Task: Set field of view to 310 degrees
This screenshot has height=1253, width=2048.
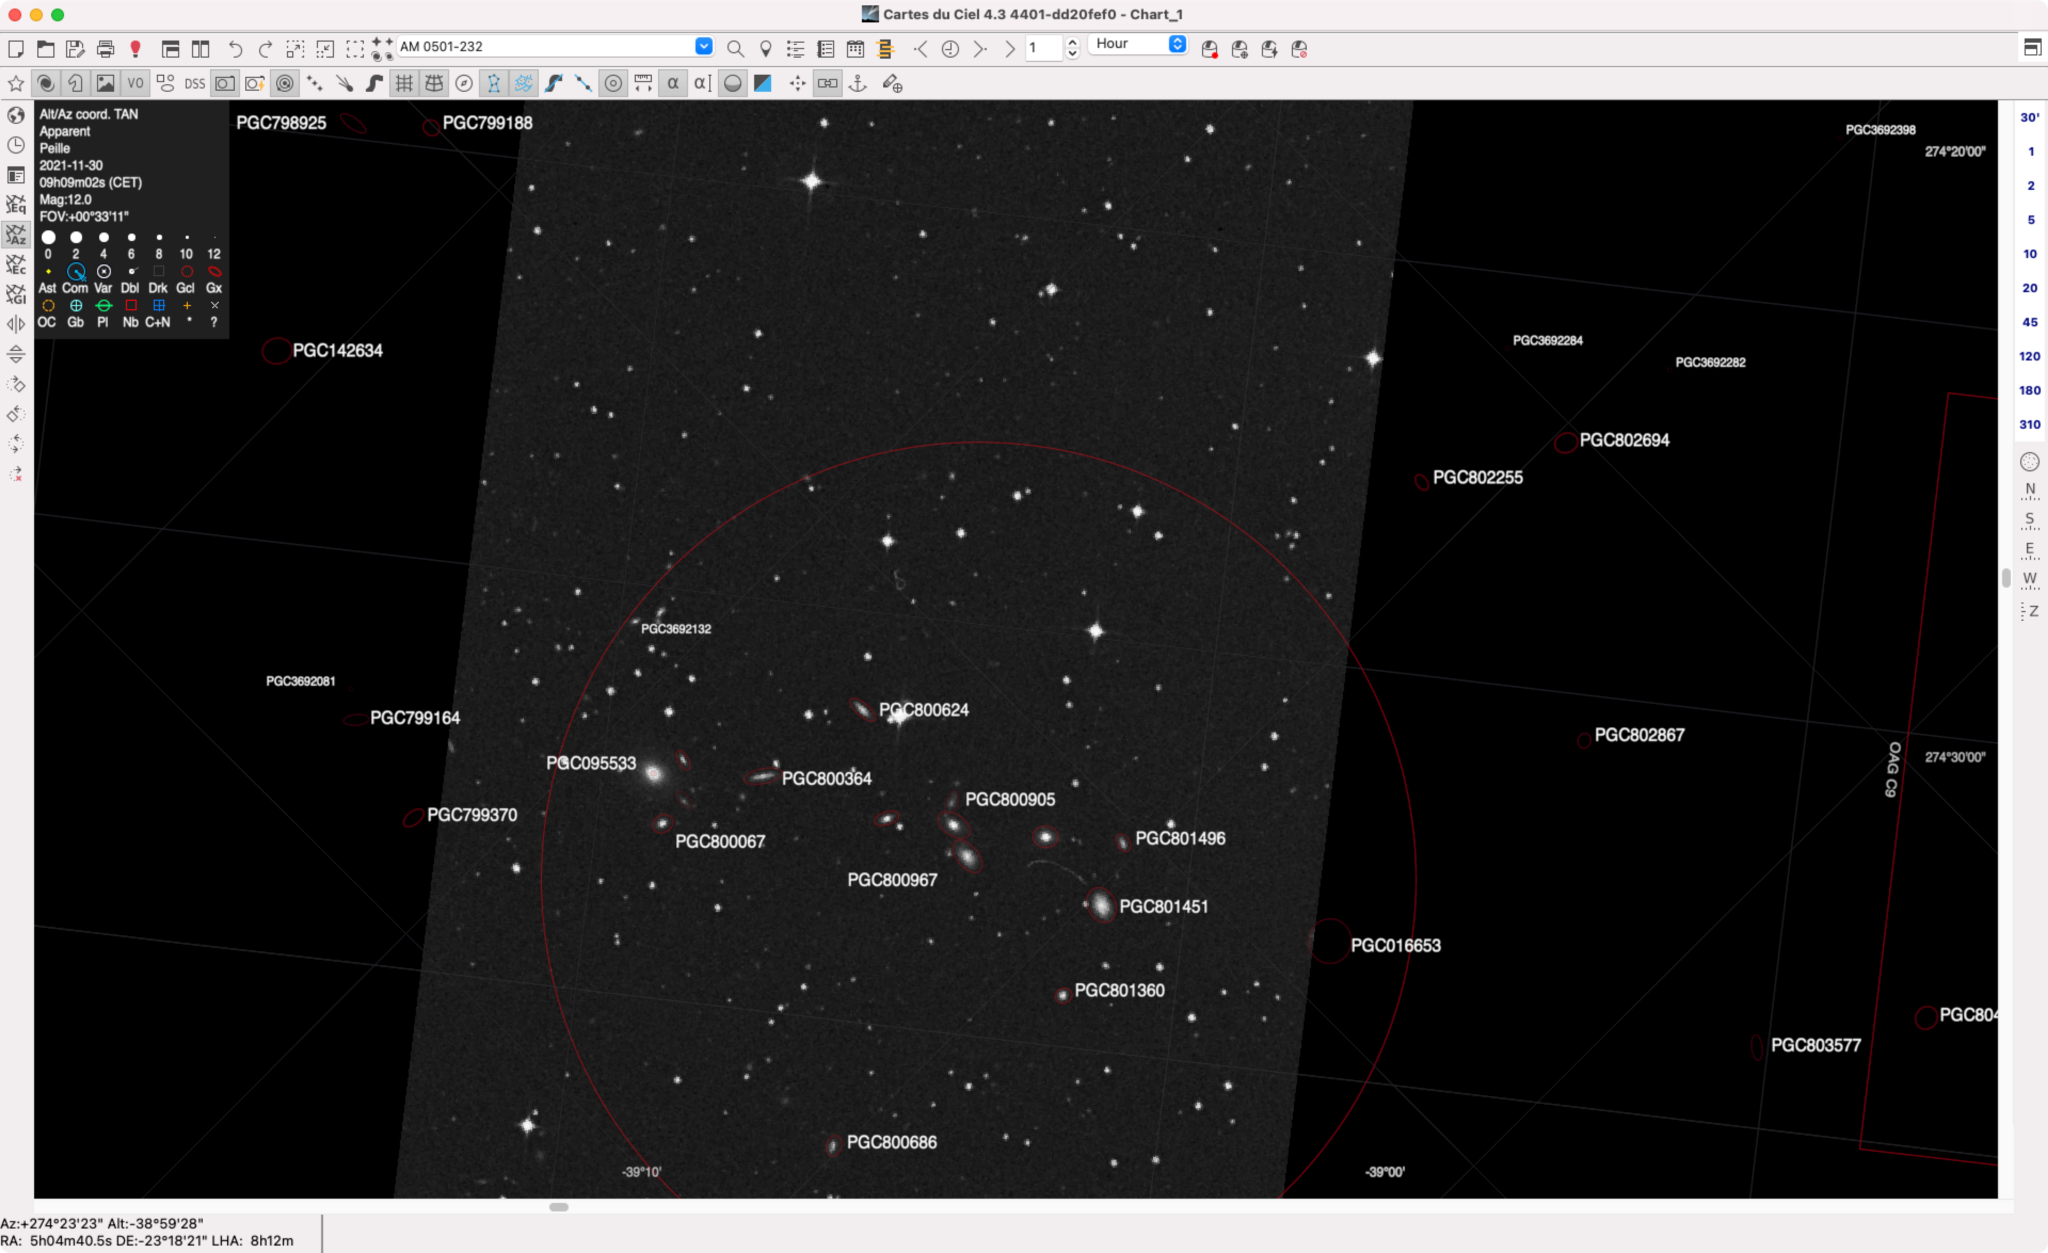Action: pos(2029,424)
